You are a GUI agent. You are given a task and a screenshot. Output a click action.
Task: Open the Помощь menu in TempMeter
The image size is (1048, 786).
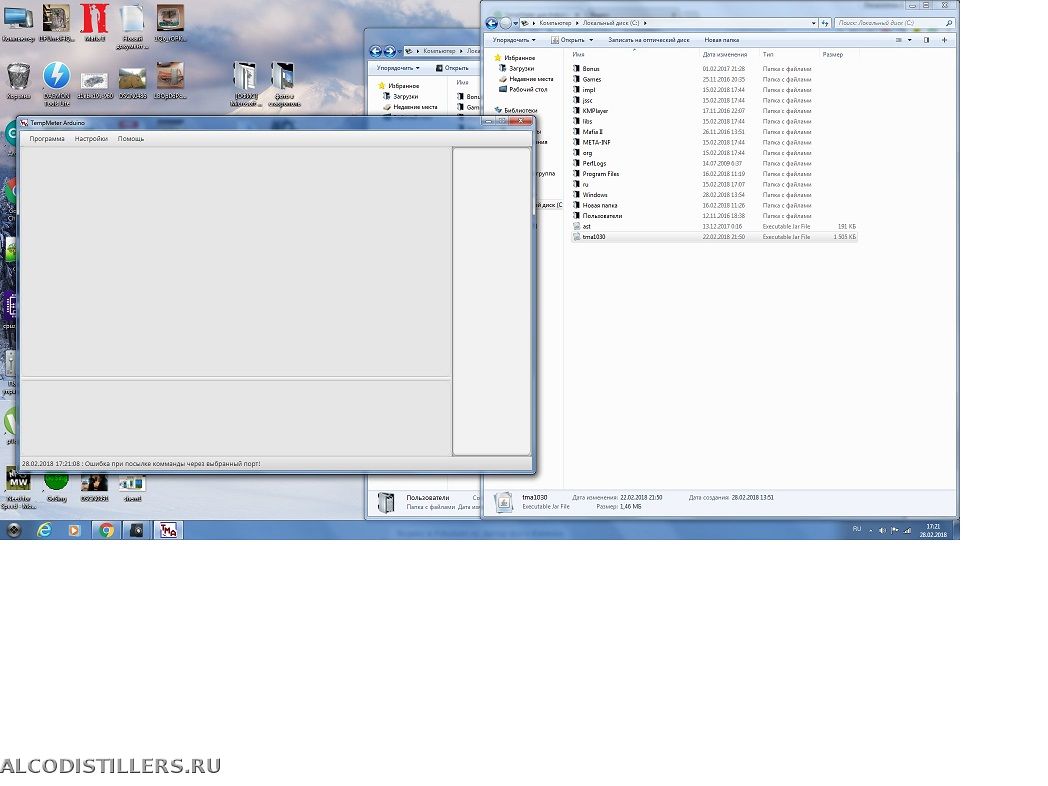tap(131, 139)
